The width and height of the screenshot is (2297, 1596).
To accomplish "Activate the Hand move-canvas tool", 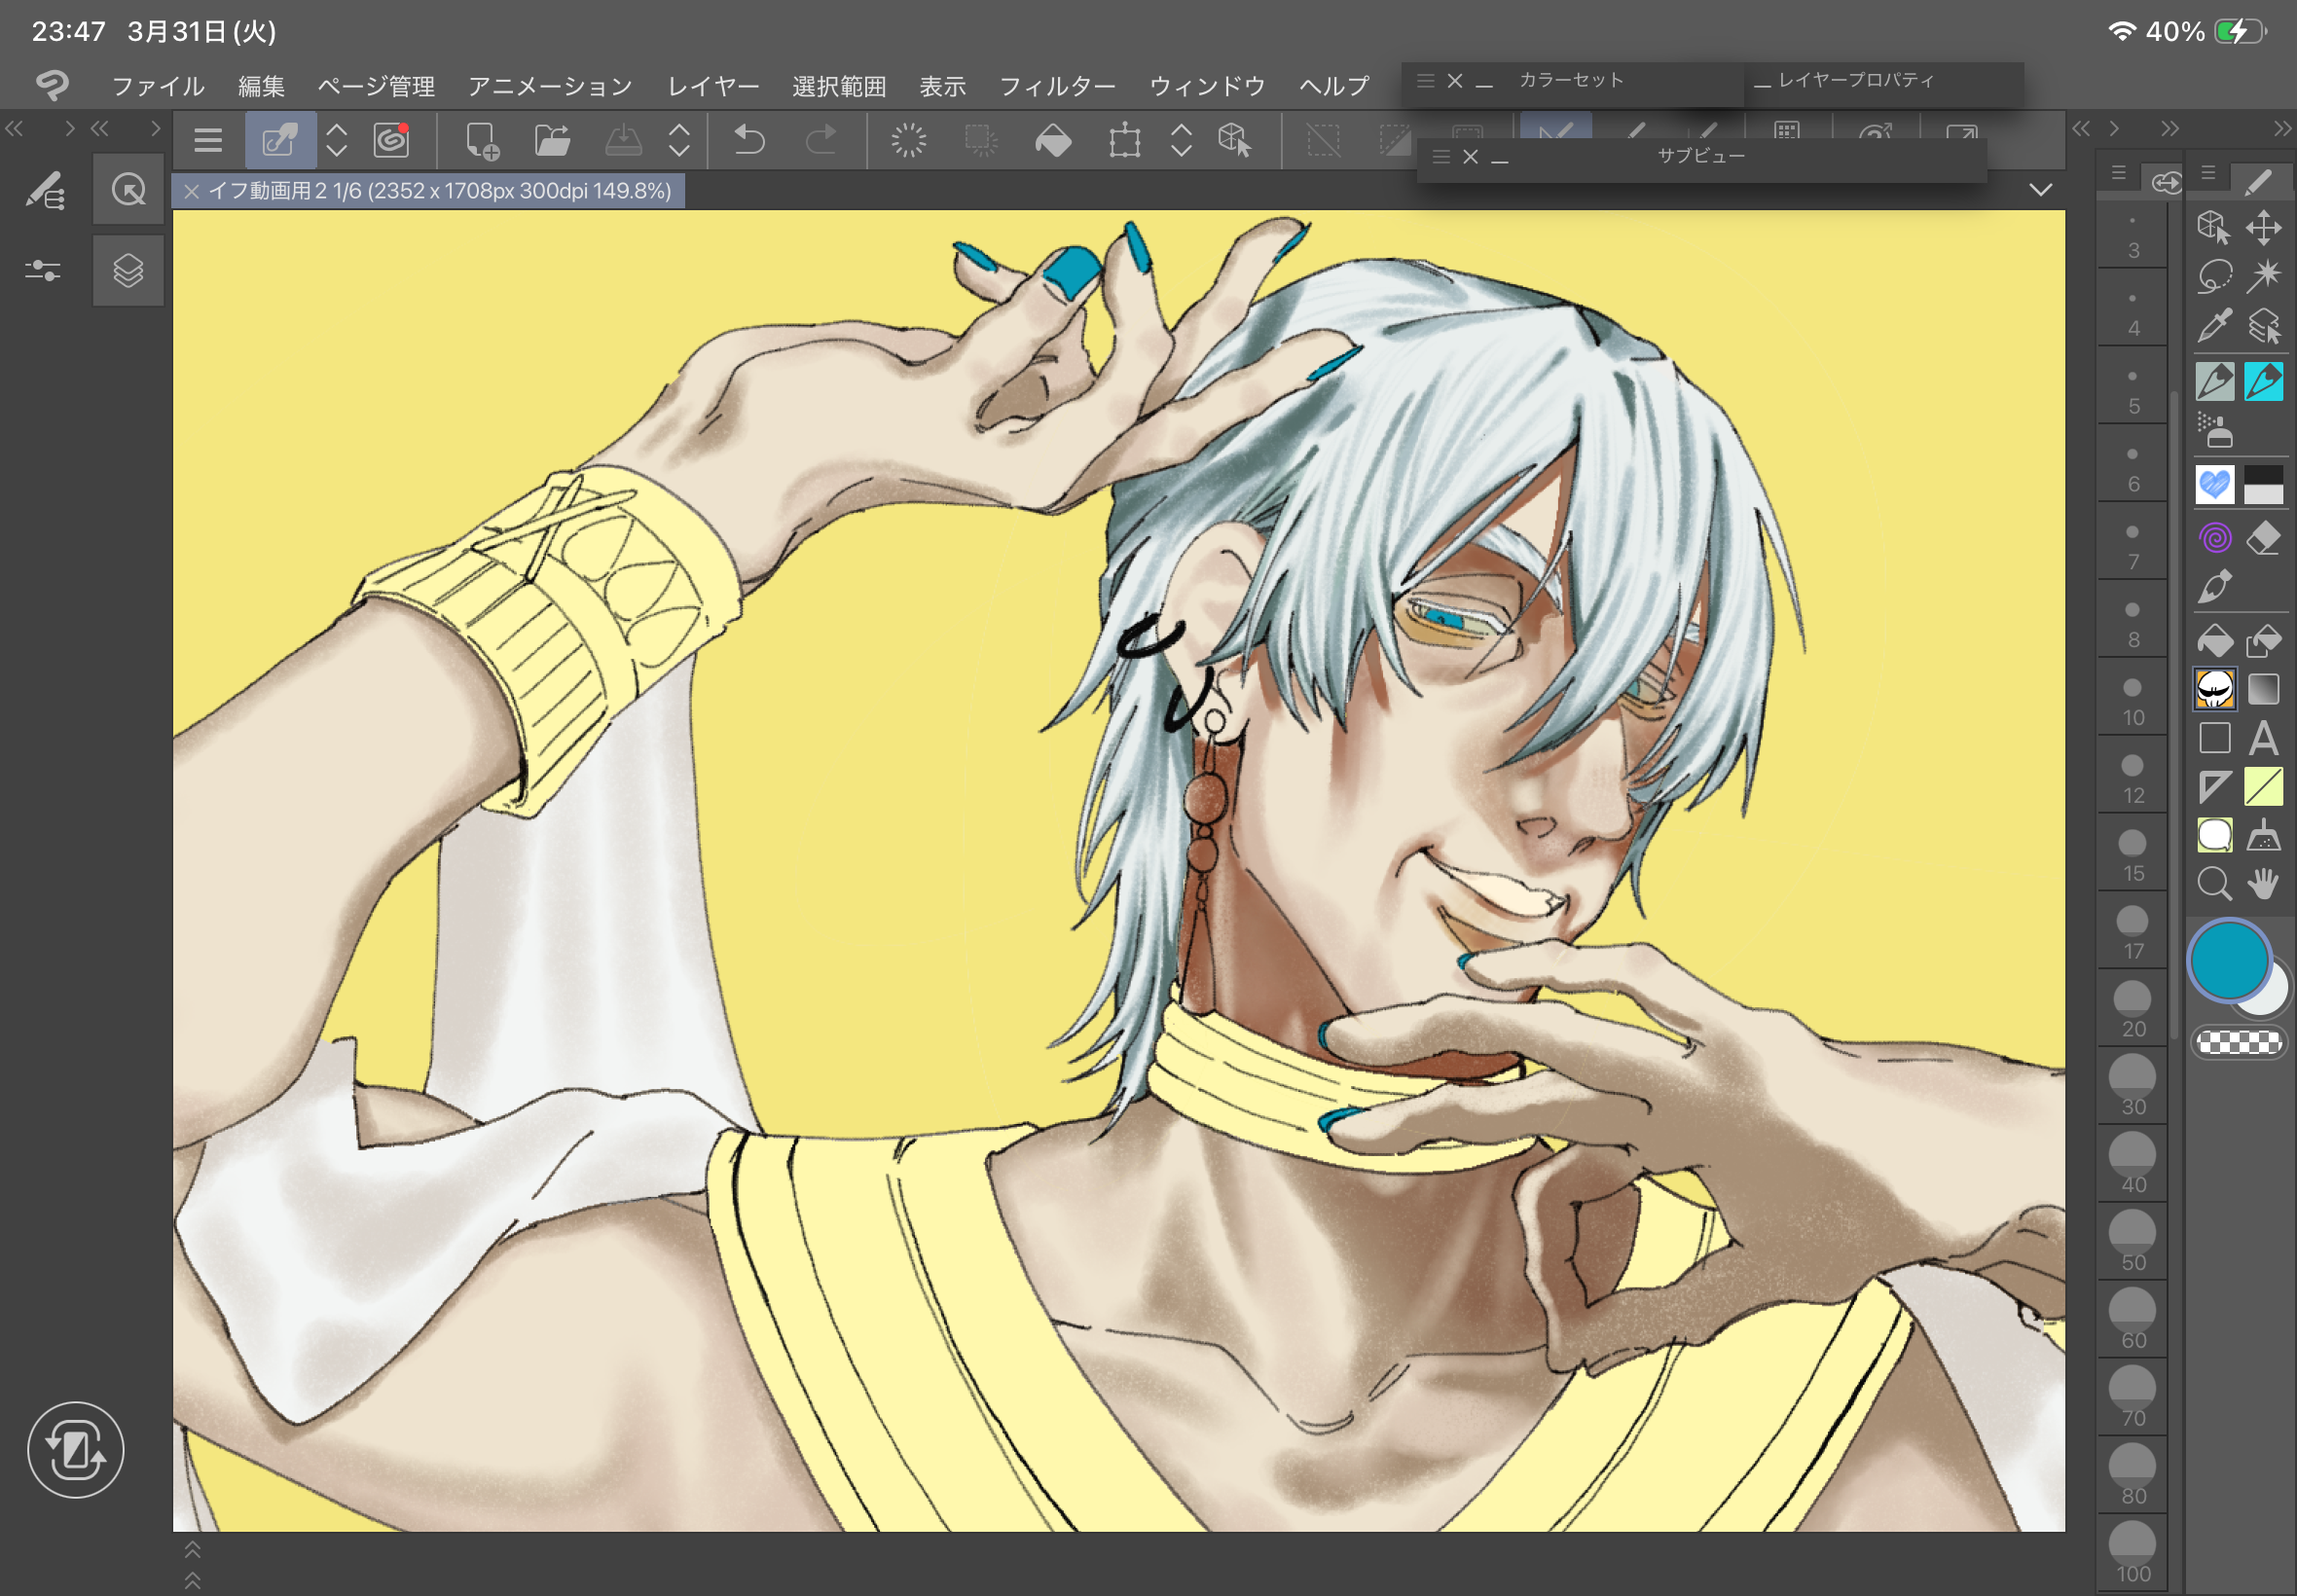I will coord(2263,884).
